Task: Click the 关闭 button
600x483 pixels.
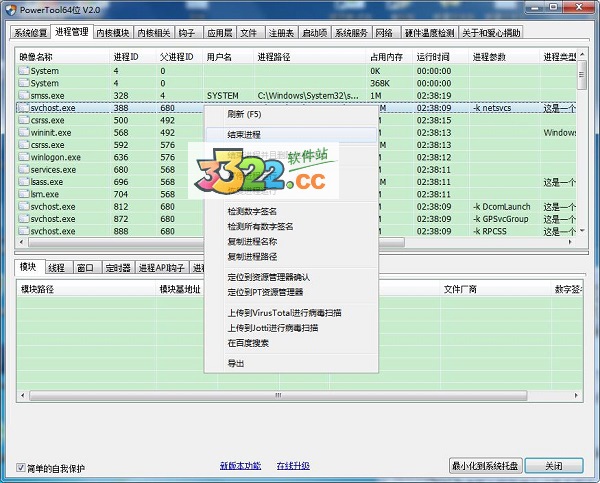Action: pos(554,466)
